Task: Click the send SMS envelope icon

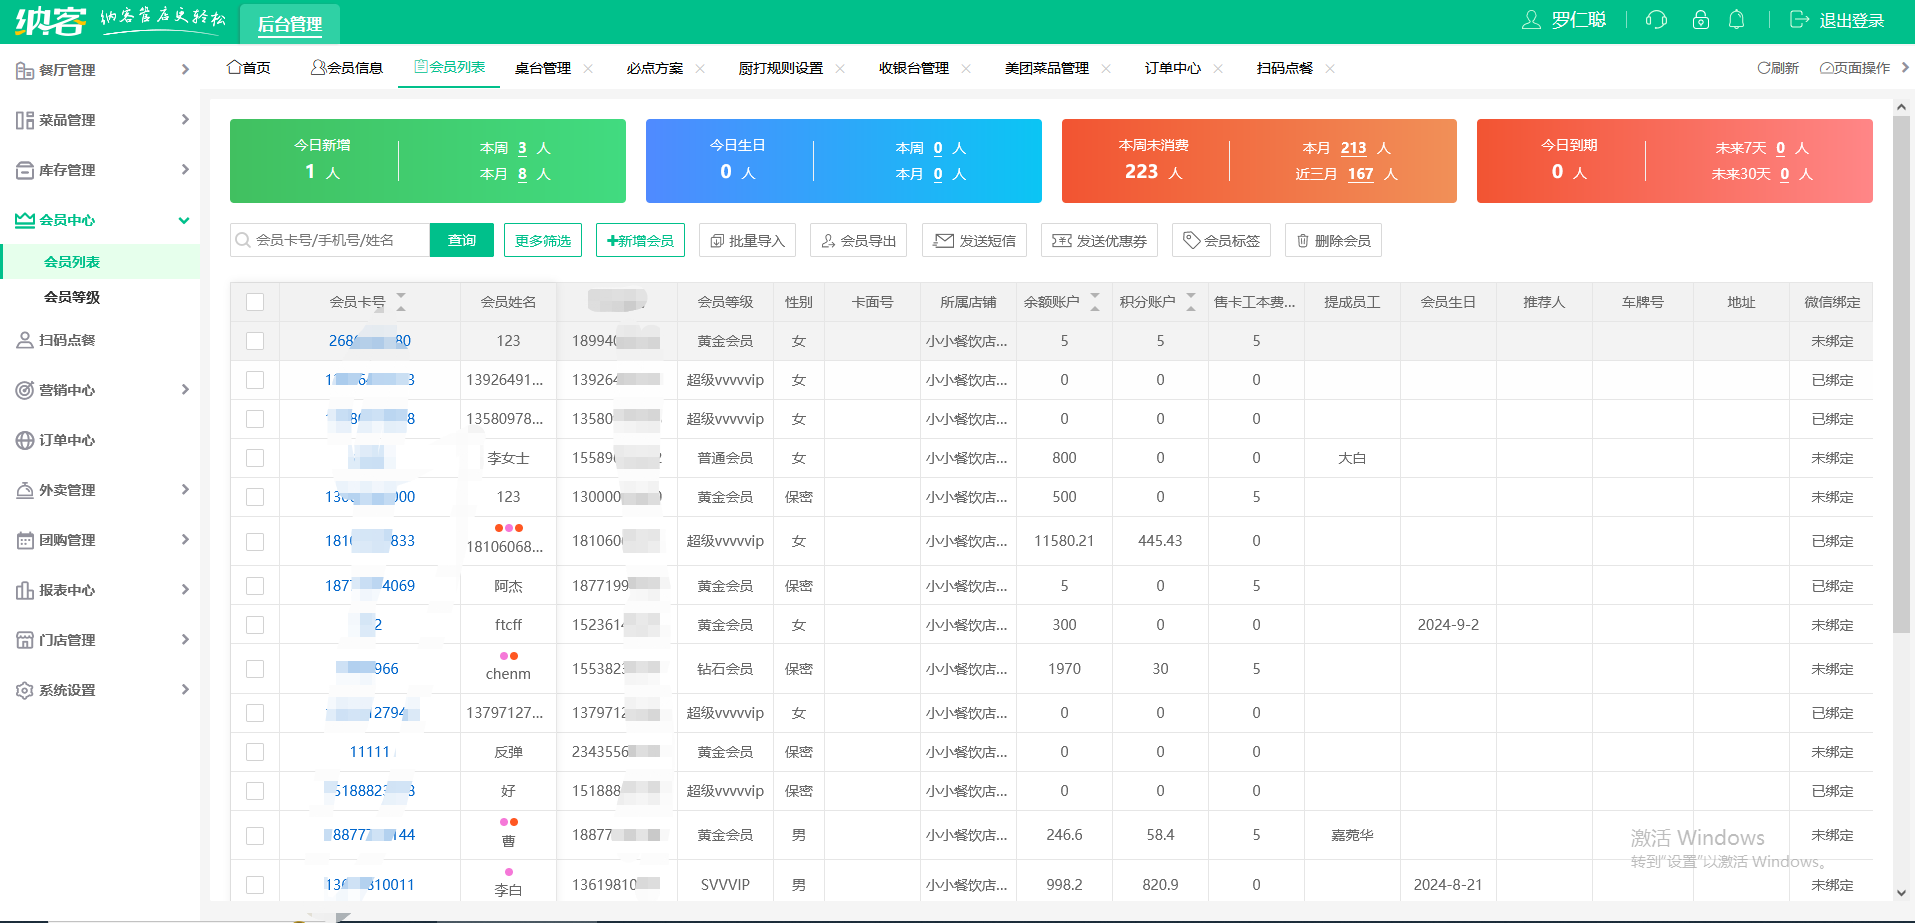Action: [x=943, y=241]
